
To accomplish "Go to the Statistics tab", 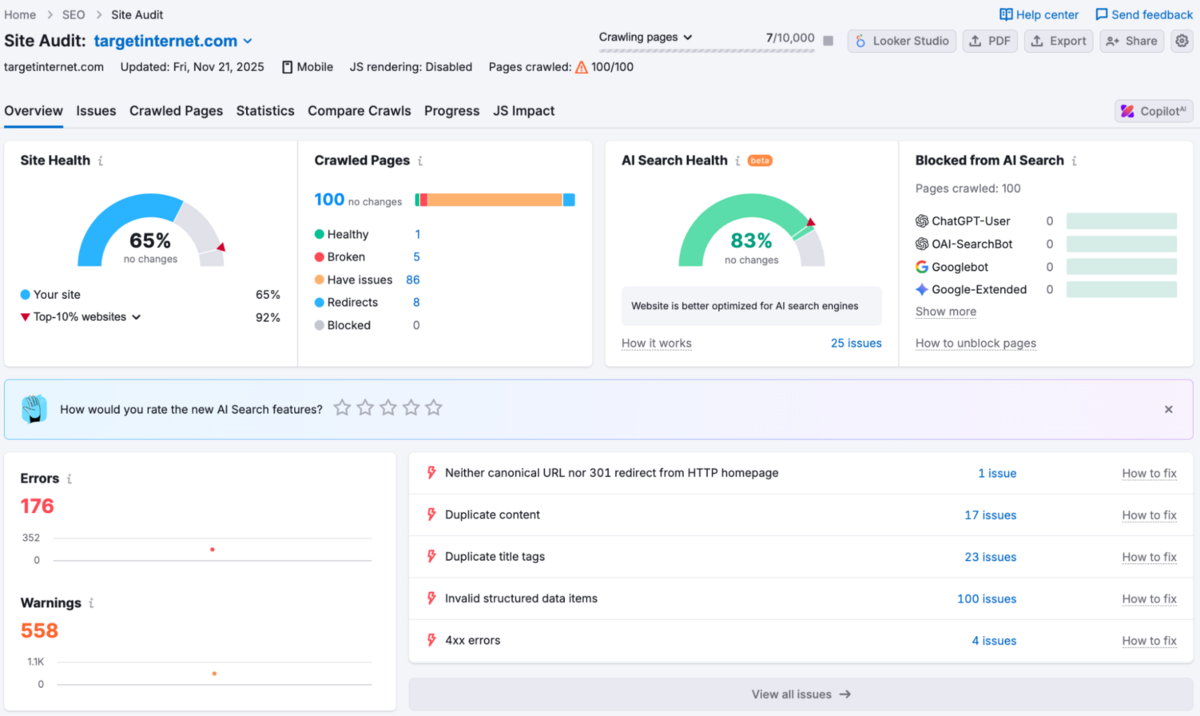I will click(265, 111).
